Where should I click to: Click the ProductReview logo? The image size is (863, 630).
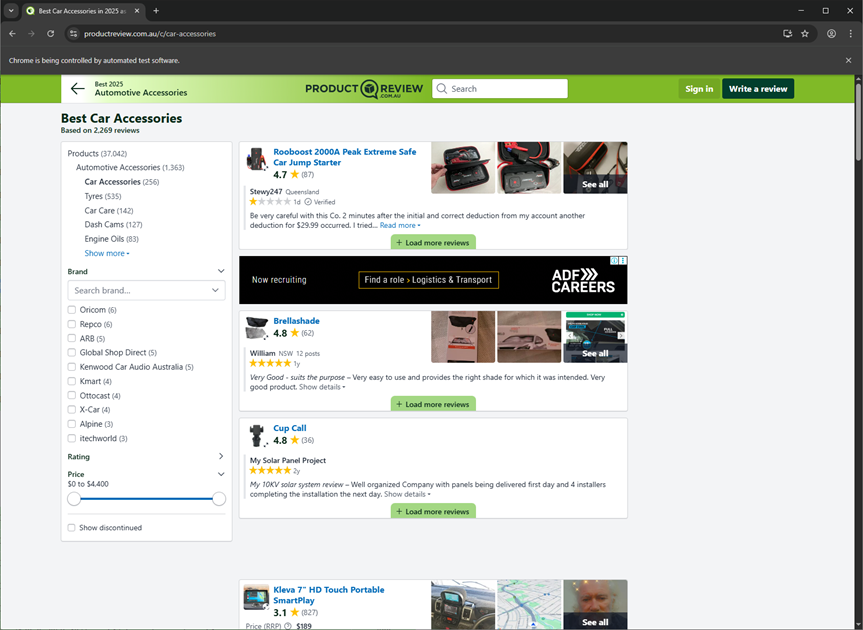365,89
